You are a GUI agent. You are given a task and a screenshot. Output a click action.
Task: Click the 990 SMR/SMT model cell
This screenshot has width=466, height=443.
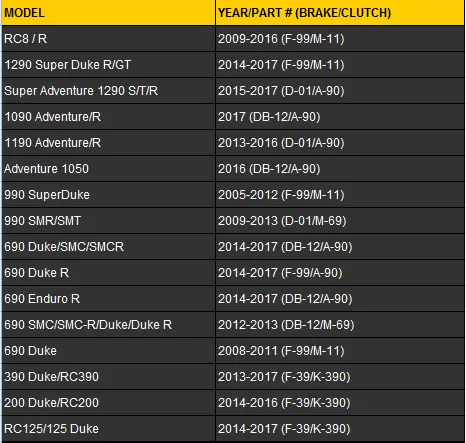tap(109, 221)
